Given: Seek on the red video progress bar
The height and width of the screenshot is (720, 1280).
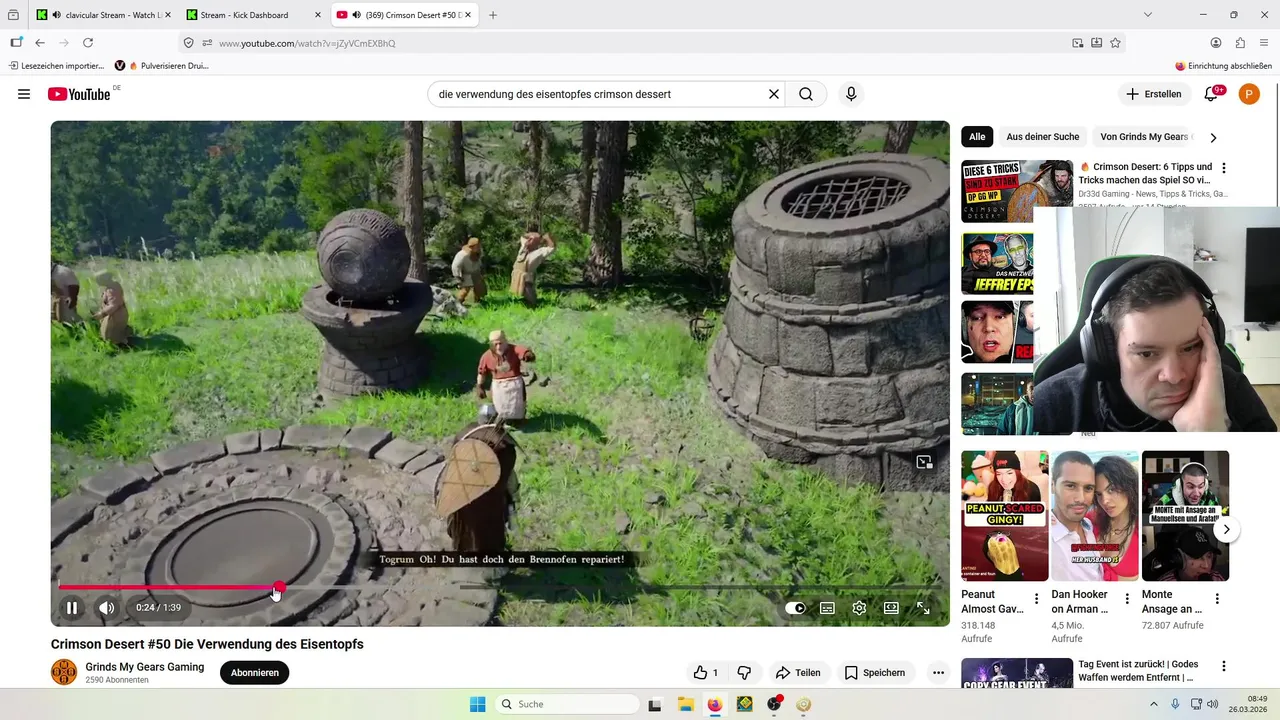Looking at the screenshot, I should pyautogui.click(x=500, y=587).
